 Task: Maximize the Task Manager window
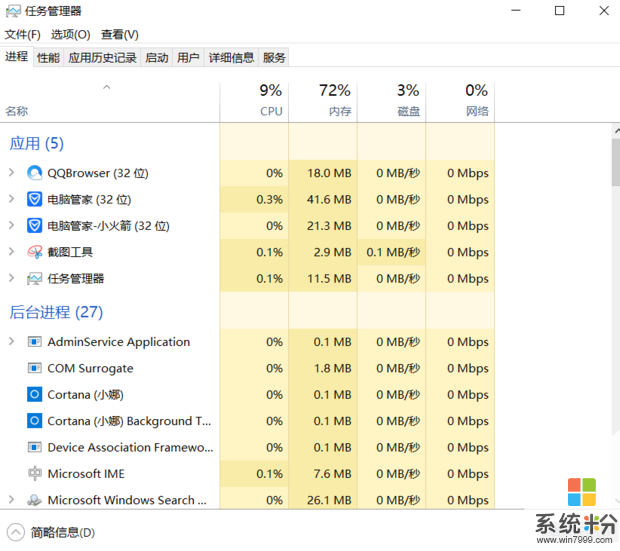[x=560, y=11]
